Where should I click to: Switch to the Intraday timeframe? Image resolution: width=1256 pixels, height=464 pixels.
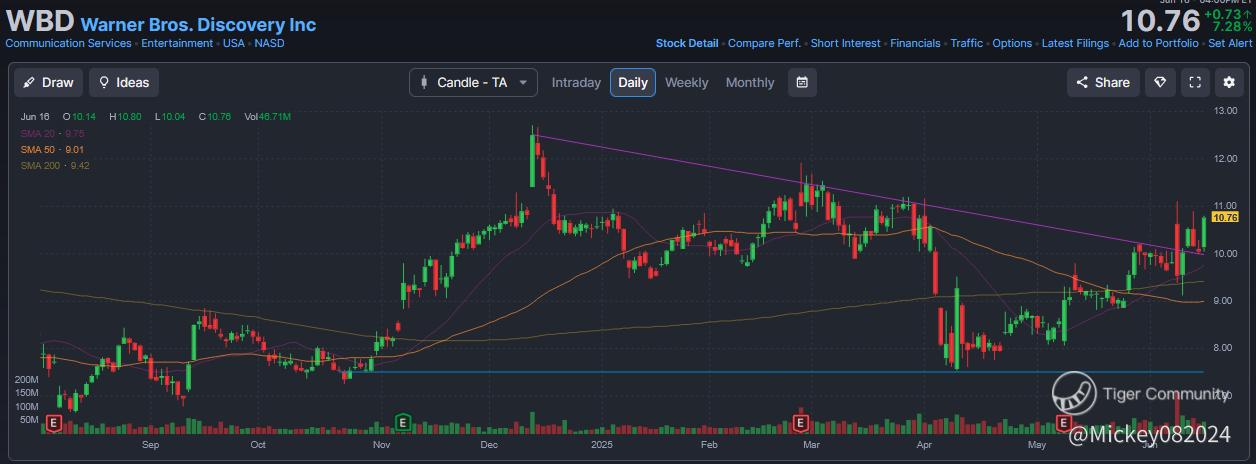click(x=576, y=82)
